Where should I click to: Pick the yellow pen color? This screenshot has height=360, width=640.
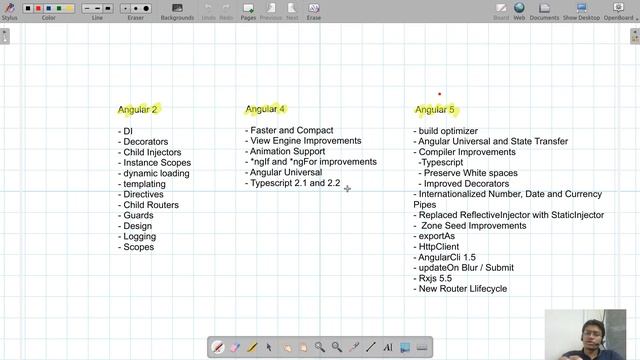[69, 8]
